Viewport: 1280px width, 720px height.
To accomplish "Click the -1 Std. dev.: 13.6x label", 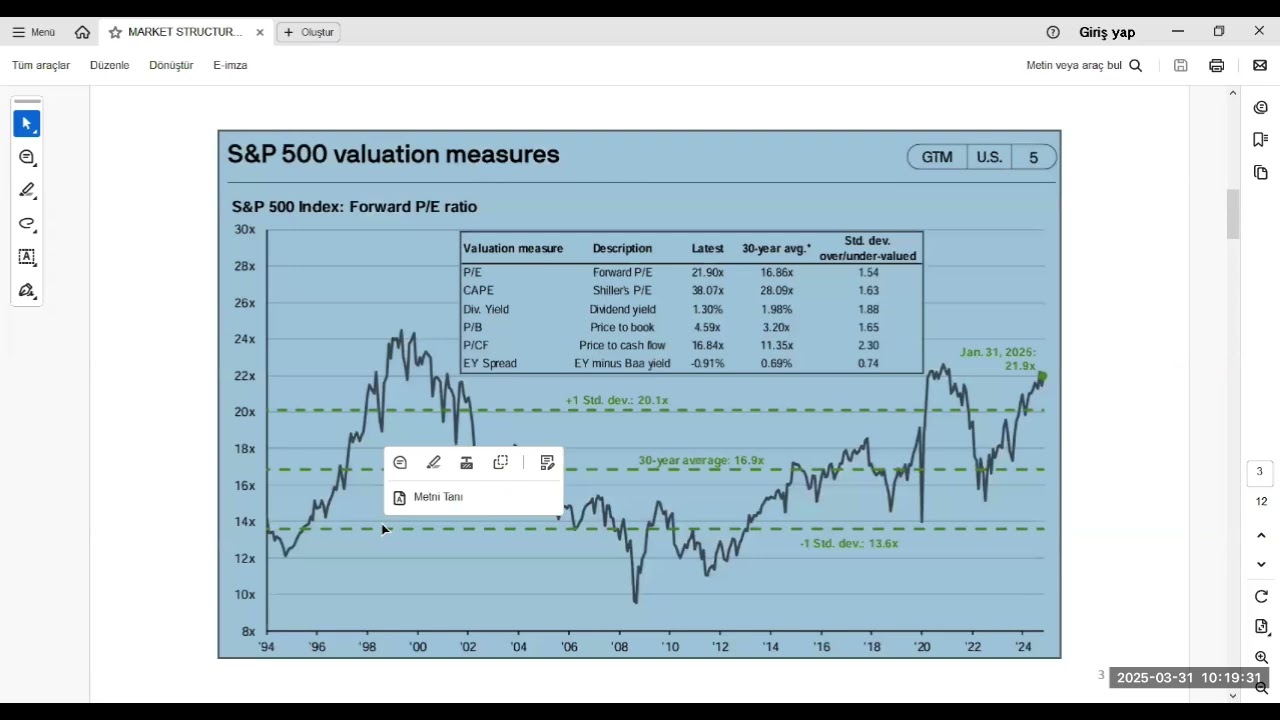I will click(x=849, y=544).
